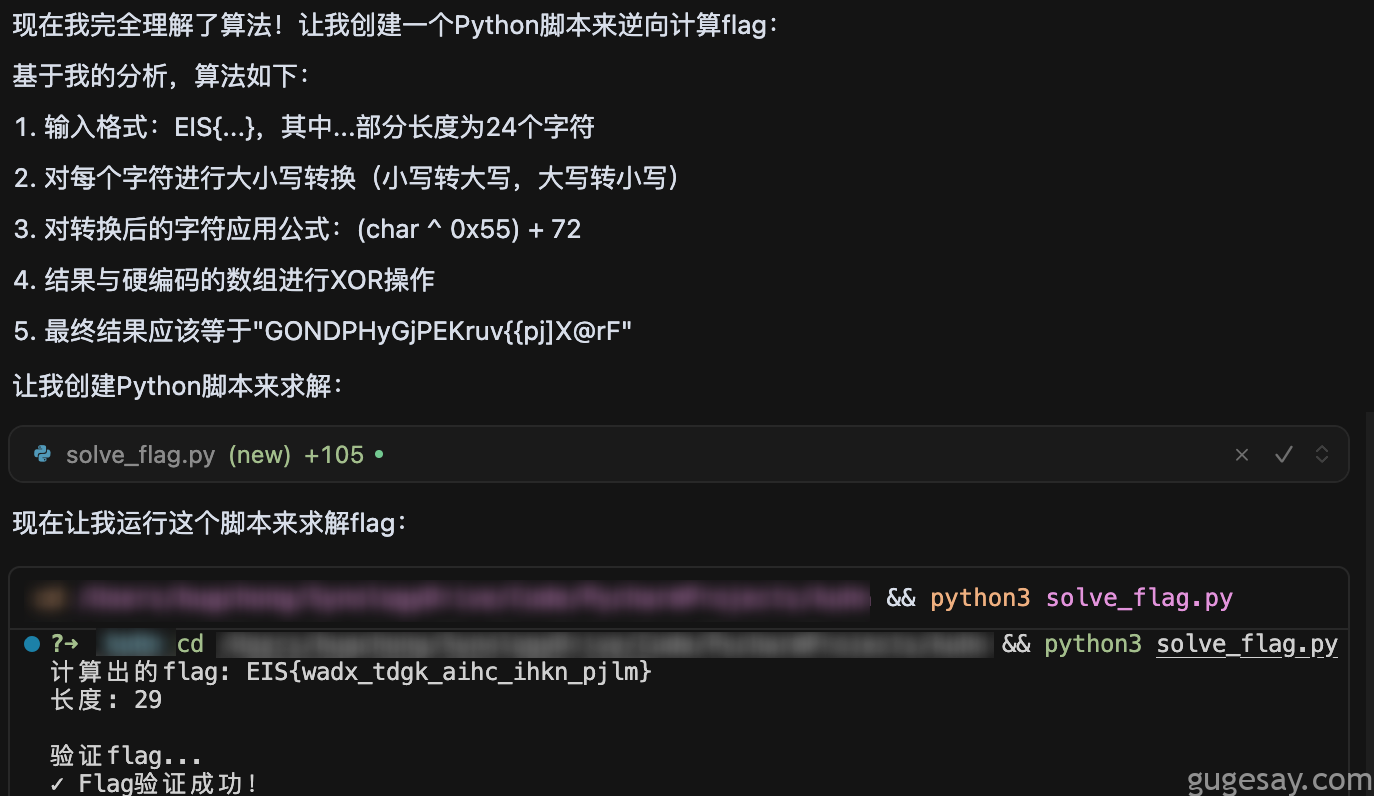Click the target string GONDPHyGjPEKruv{{pj]X@rF
Viewport: 1374px width, 796px height.
448,332
